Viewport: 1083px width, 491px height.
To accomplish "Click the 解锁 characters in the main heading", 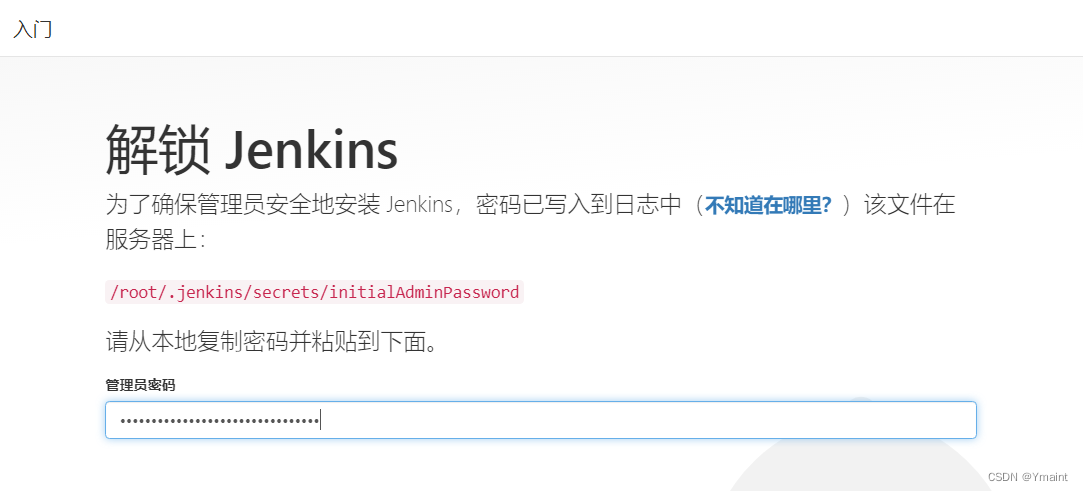I will (x=157, y=151).
